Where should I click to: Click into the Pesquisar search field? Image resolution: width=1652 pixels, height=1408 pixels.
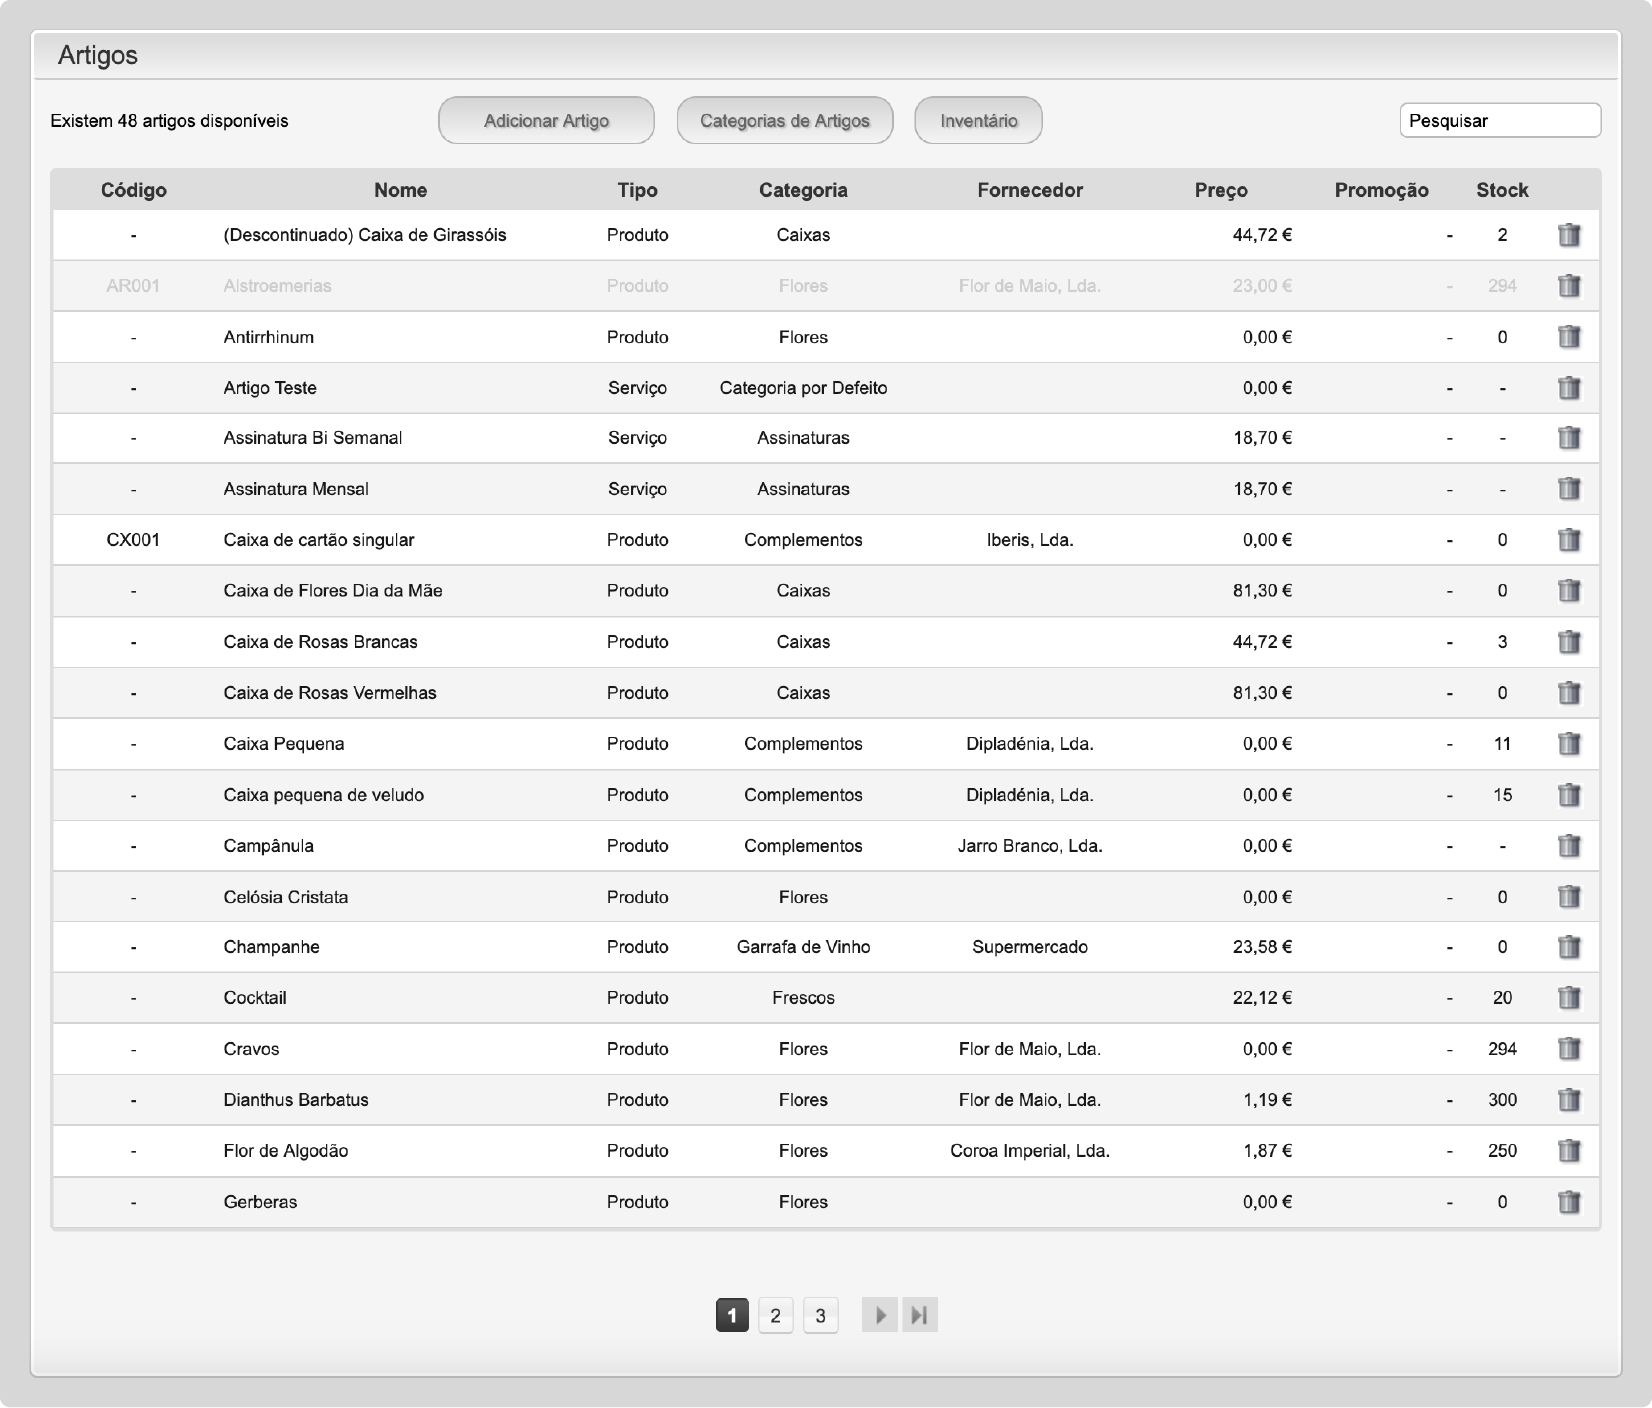(1499, 121)
